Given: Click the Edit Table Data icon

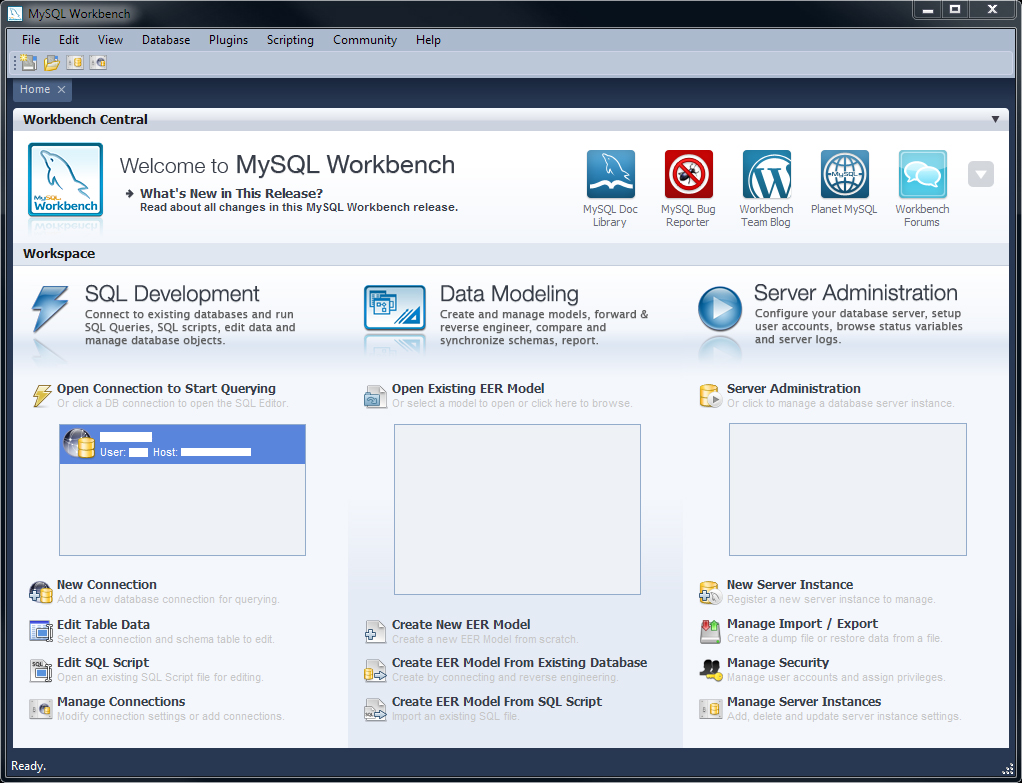Looking at the screenshot, I should click(x=40, y=631).
